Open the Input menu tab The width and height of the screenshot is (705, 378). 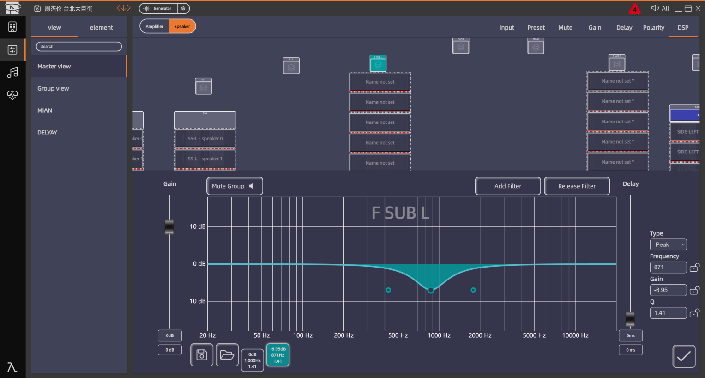(507, 28)
